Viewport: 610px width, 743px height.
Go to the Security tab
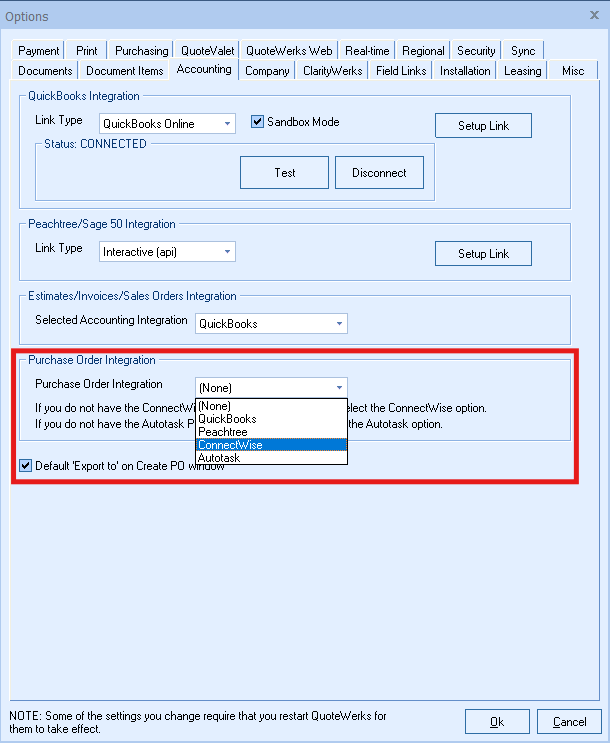tap(476, 51)
